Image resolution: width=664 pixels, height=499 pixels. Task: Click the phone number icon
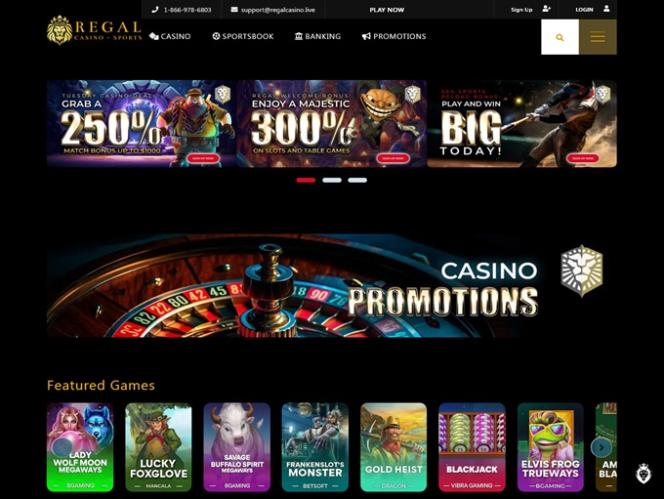point(155,9)
